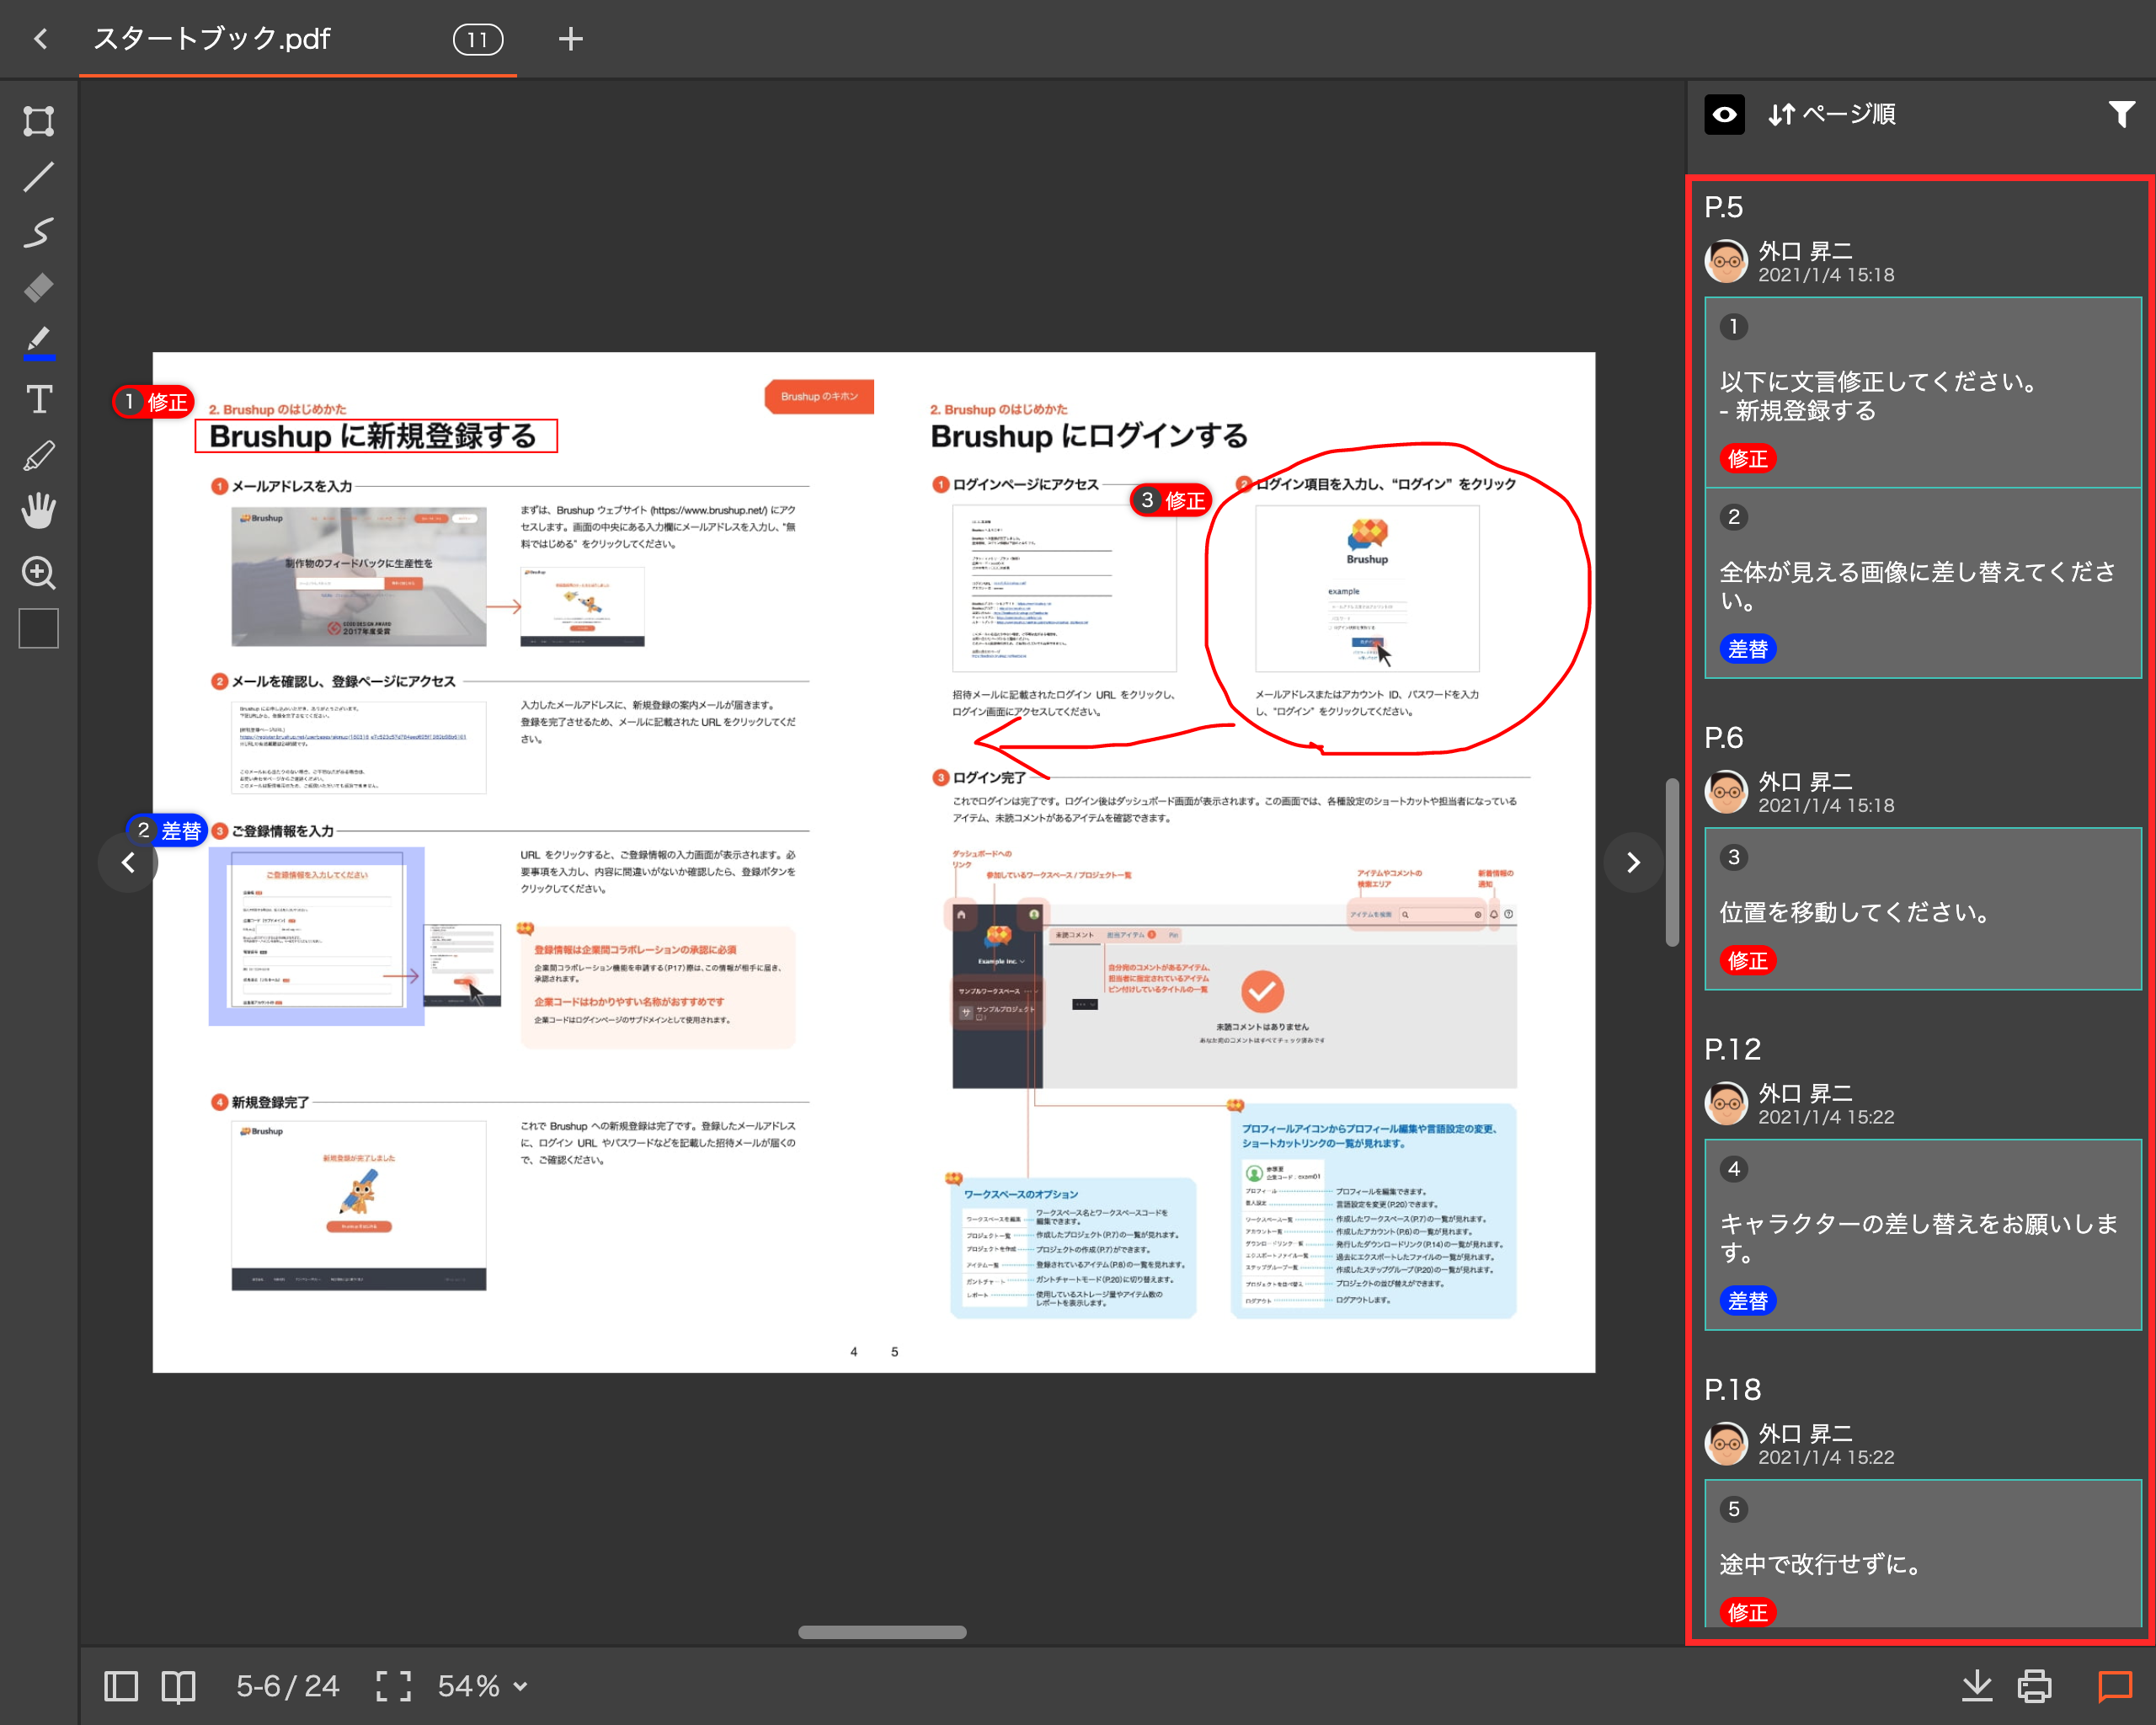Add a new tab with plus
The image size is (2156, 1725).
pos(570,39)
